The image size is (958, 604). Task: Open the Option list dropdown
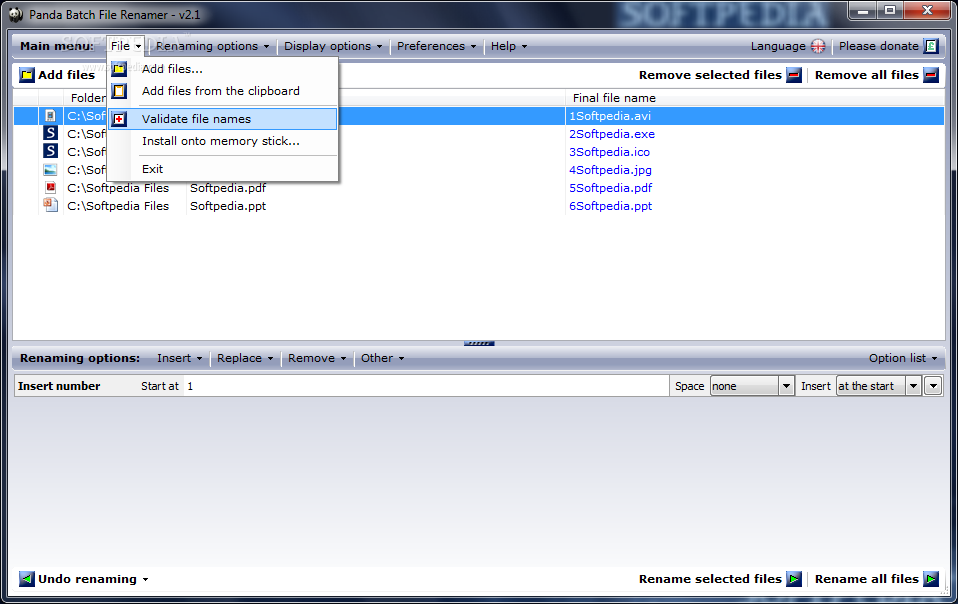pos(903,358)
